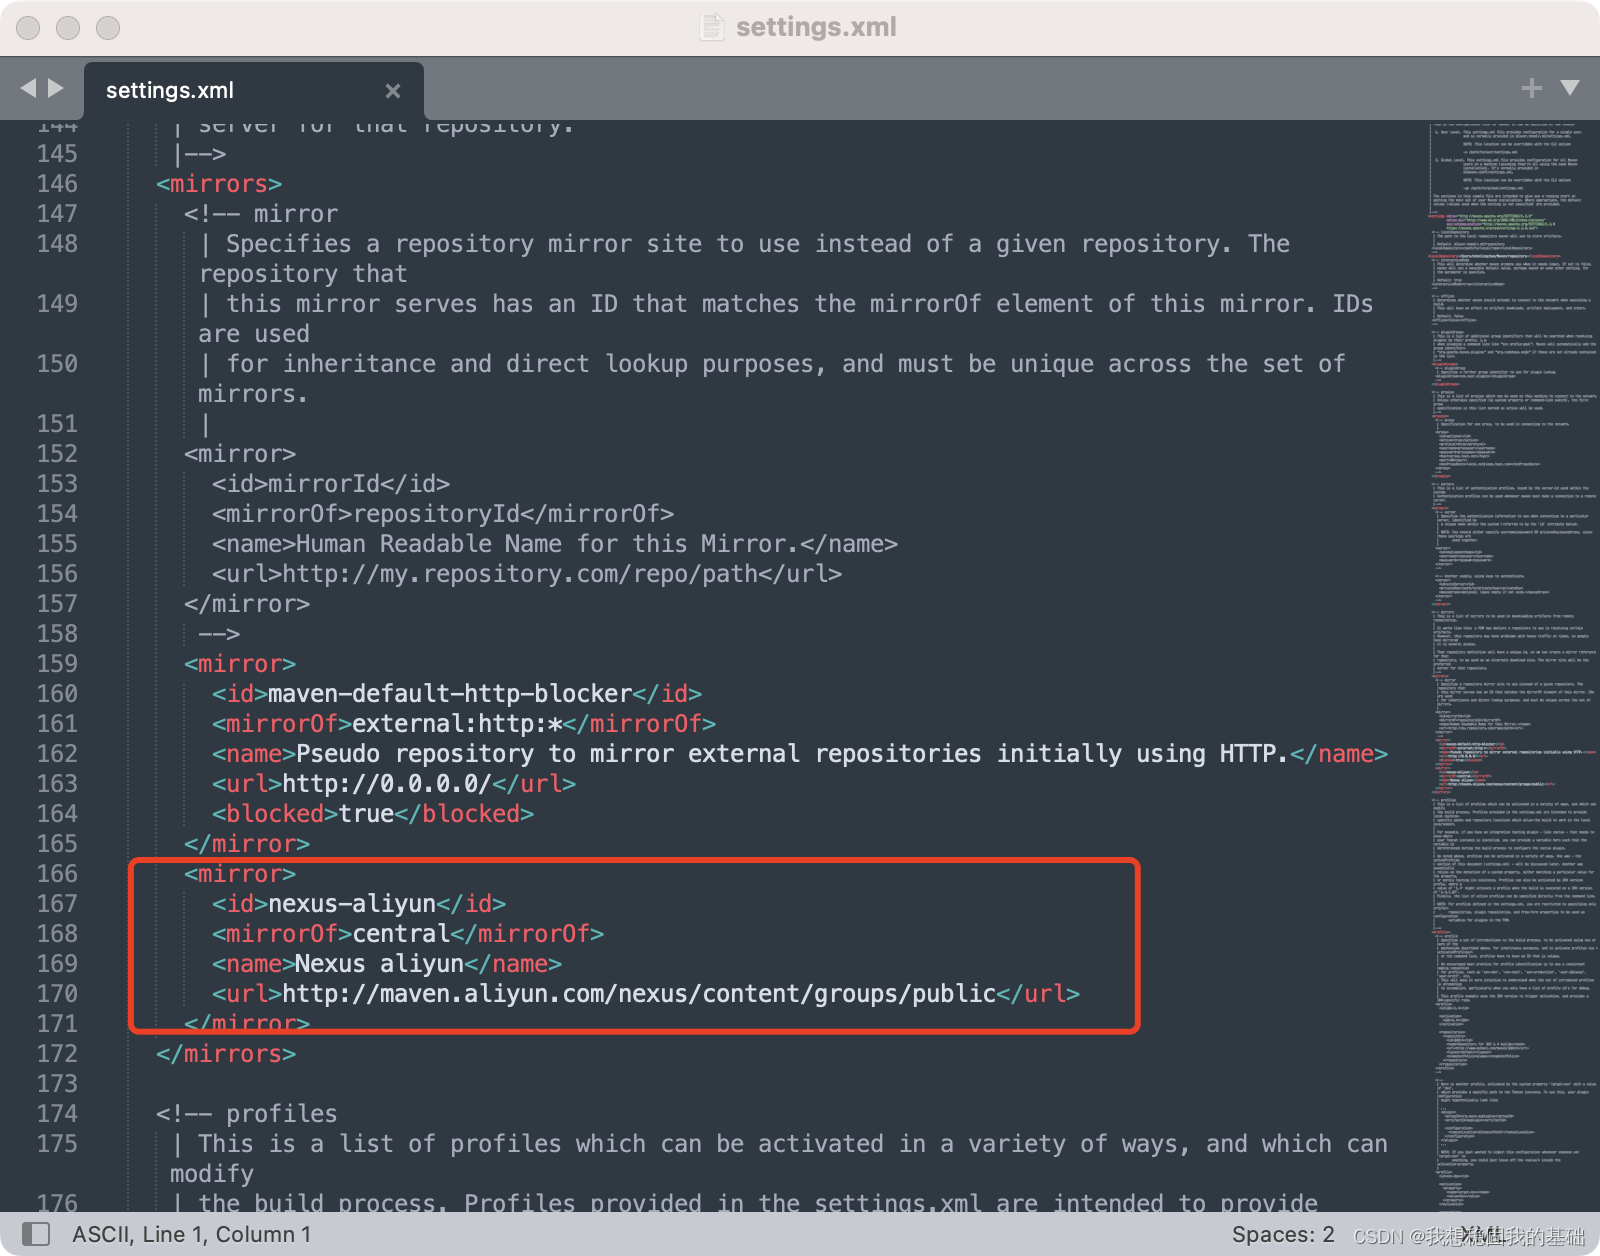Click the maven-default-http-blocker id text

point(450,694)
